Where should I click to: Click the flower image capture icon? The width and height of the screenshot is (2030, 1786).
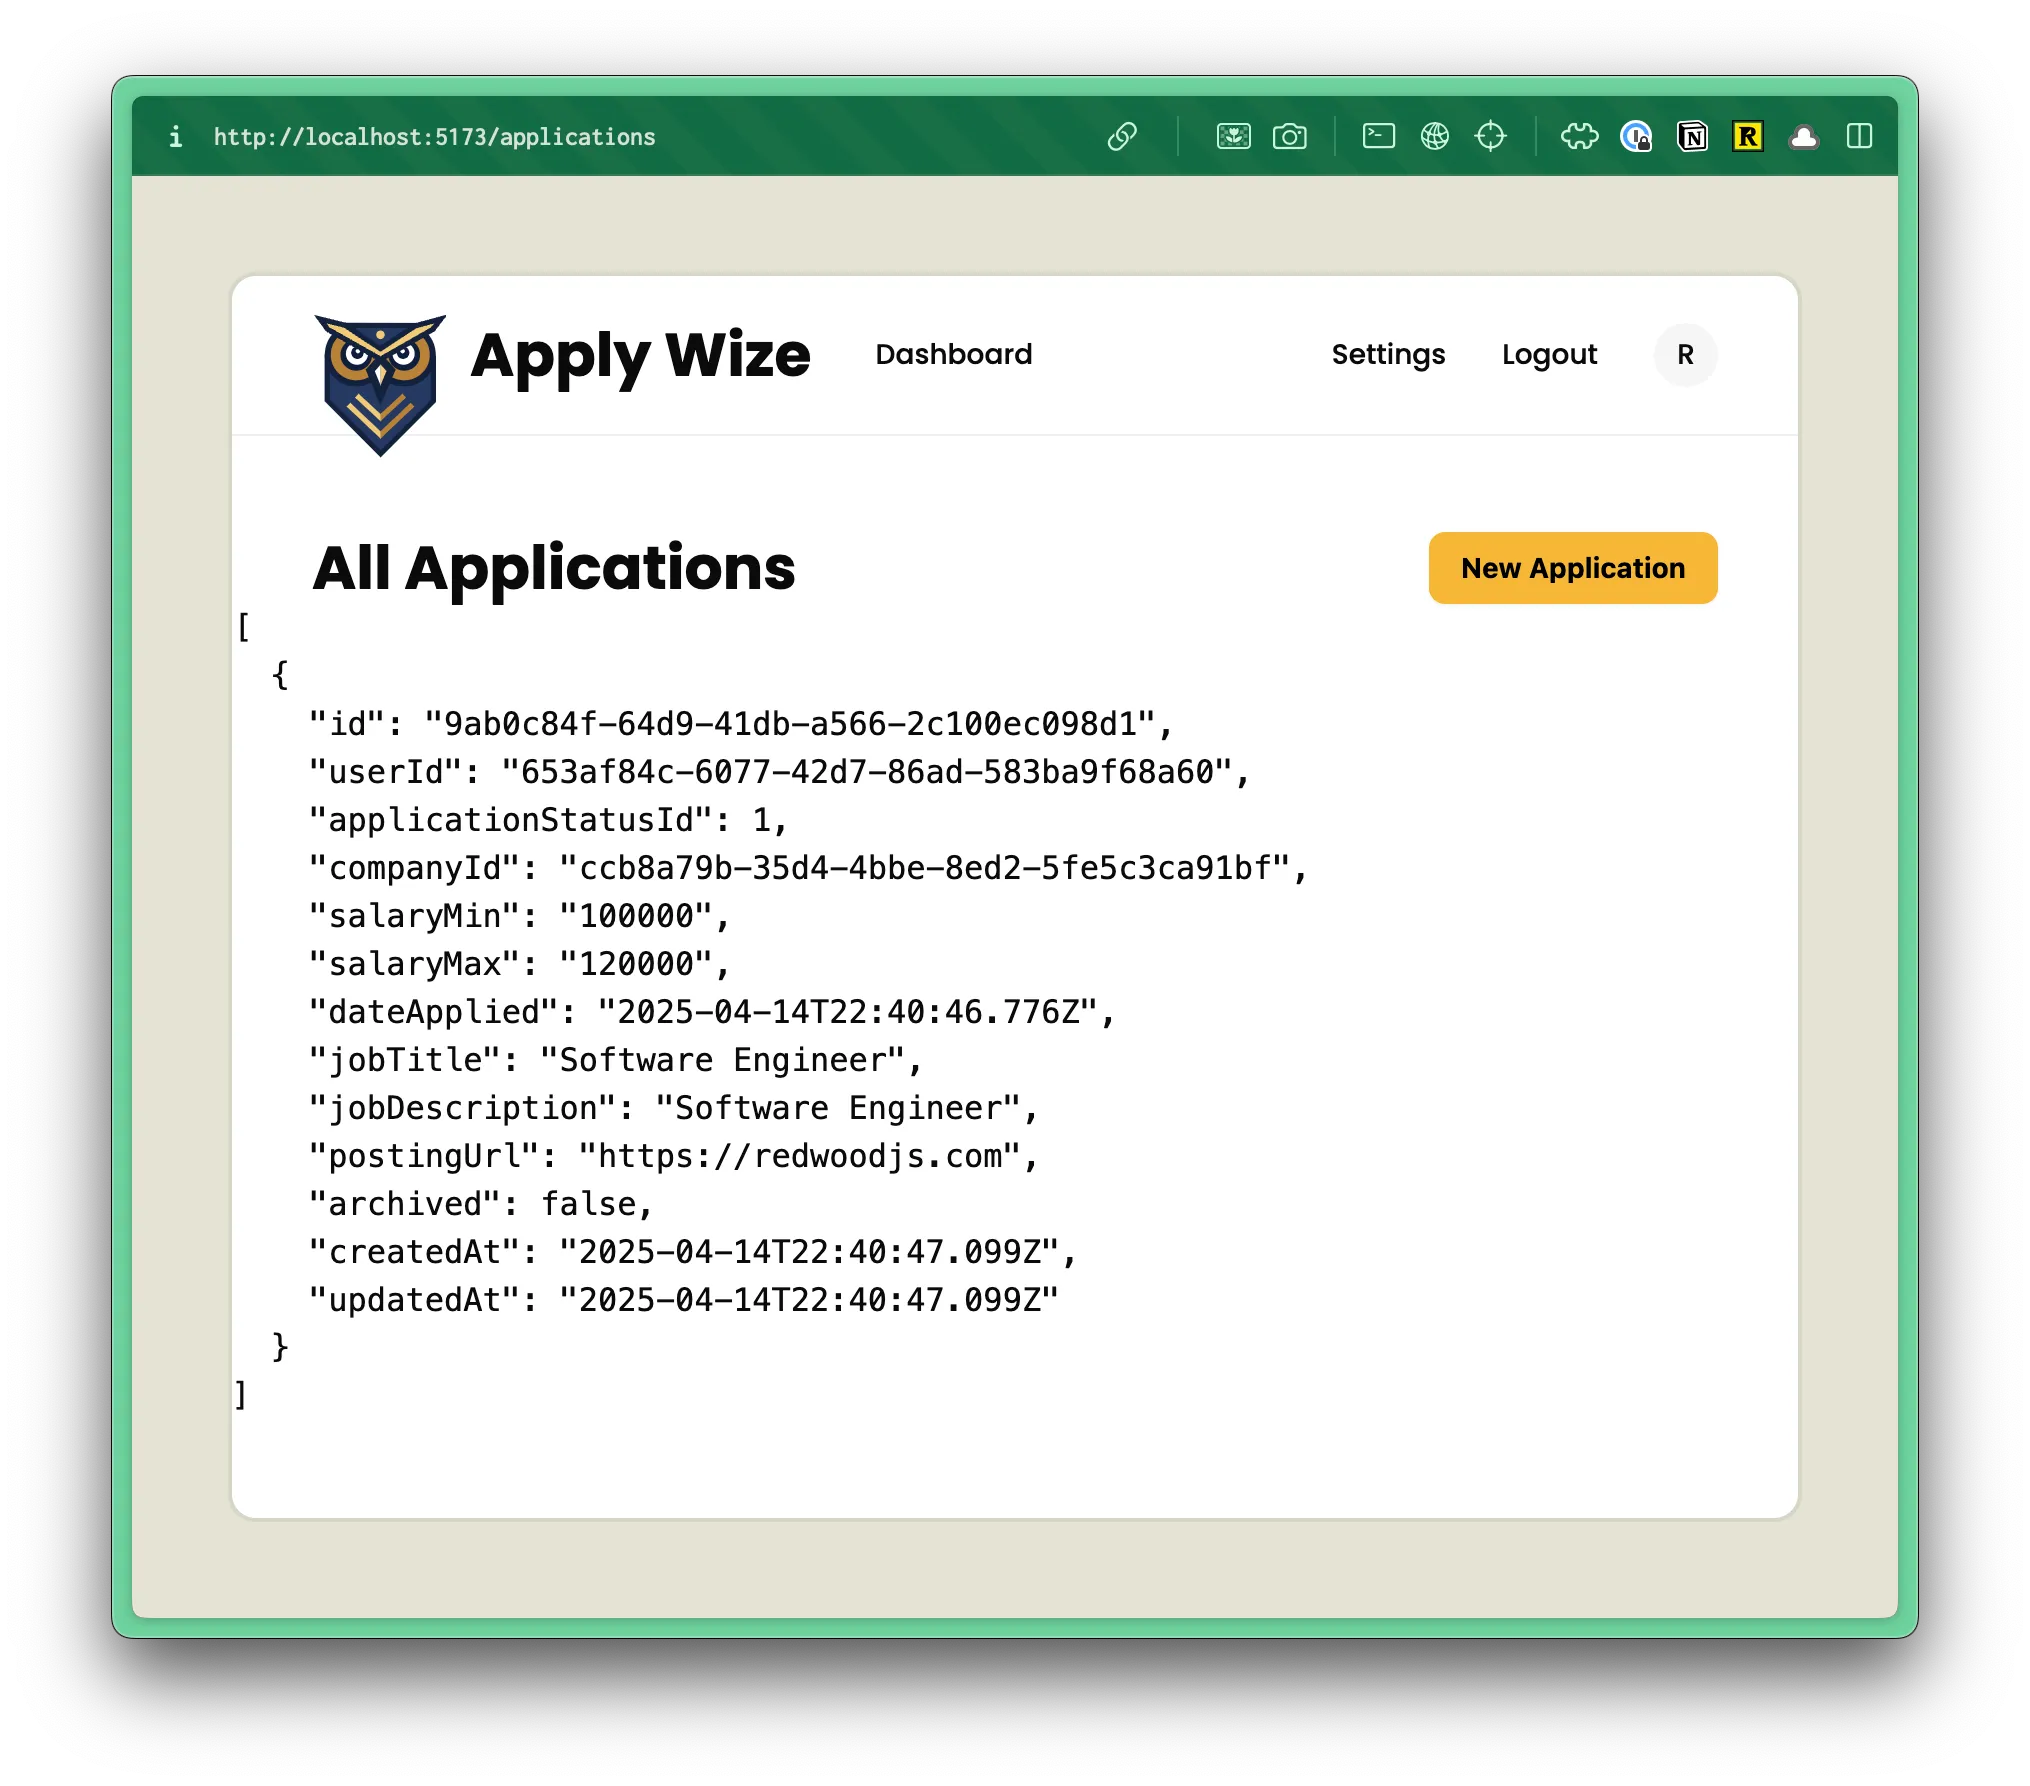click(1233, 136)
